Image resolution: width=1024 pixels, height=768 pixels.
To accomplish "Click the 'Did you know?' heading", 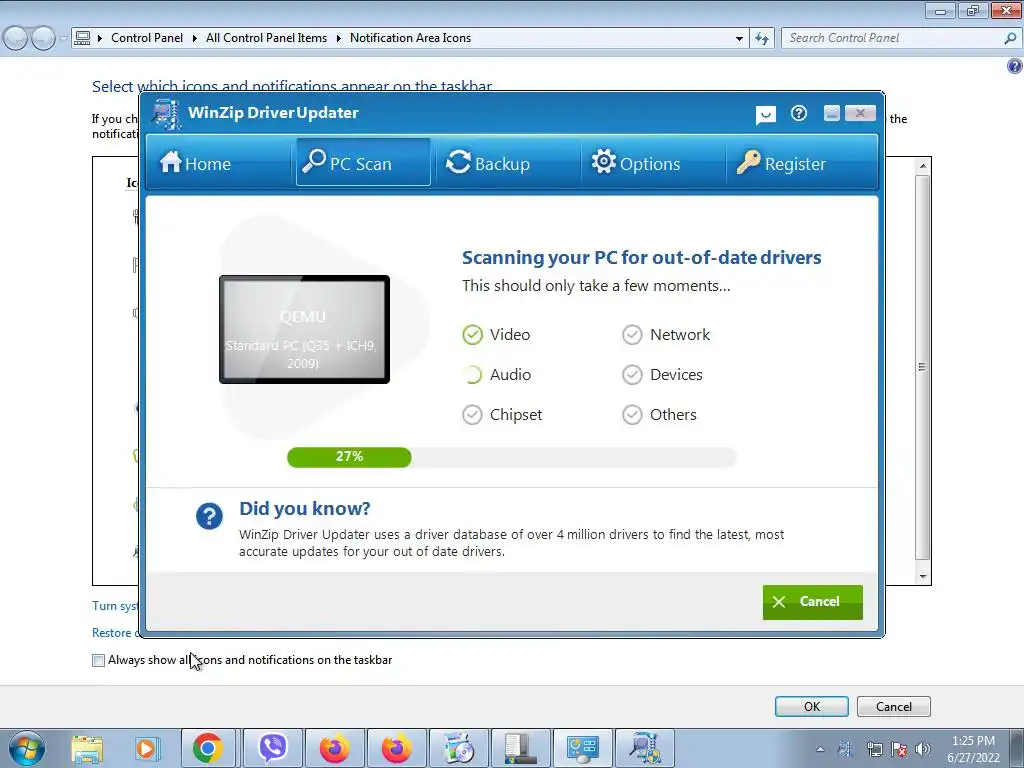I will 304,509.
